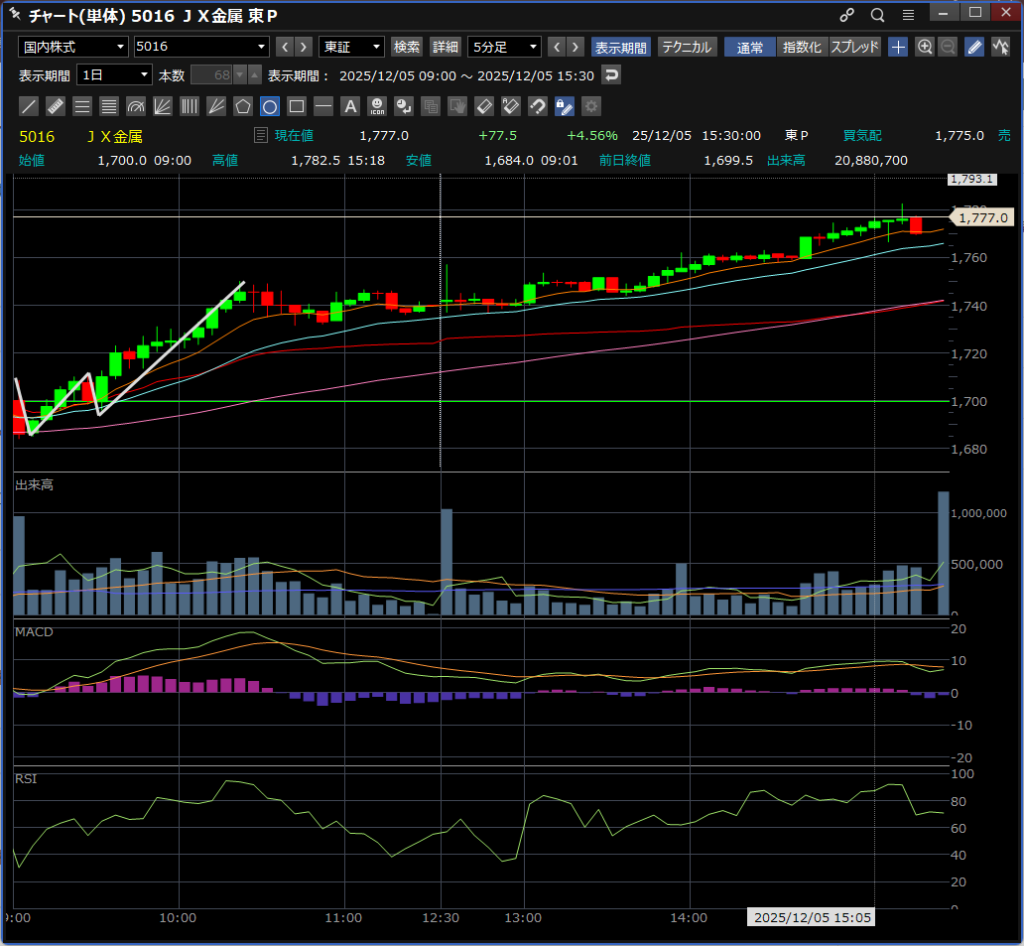
Task: Open the 東証 exchange dropdown
Action: (351, 47)
